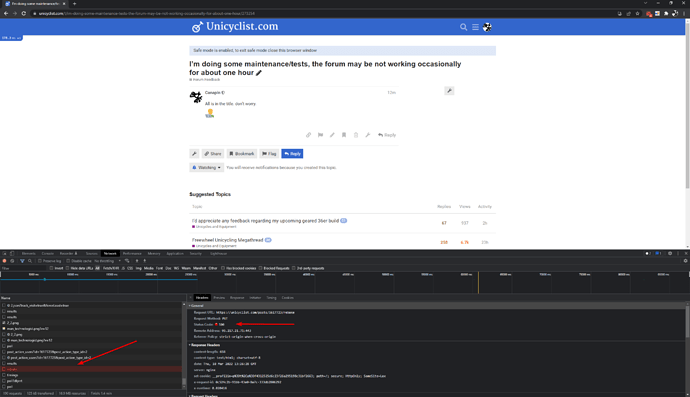The height and width of the screenshot is (397, 690).
Task: Open the Freewheel Unicycling Megathread link
Action: [228, 240]
